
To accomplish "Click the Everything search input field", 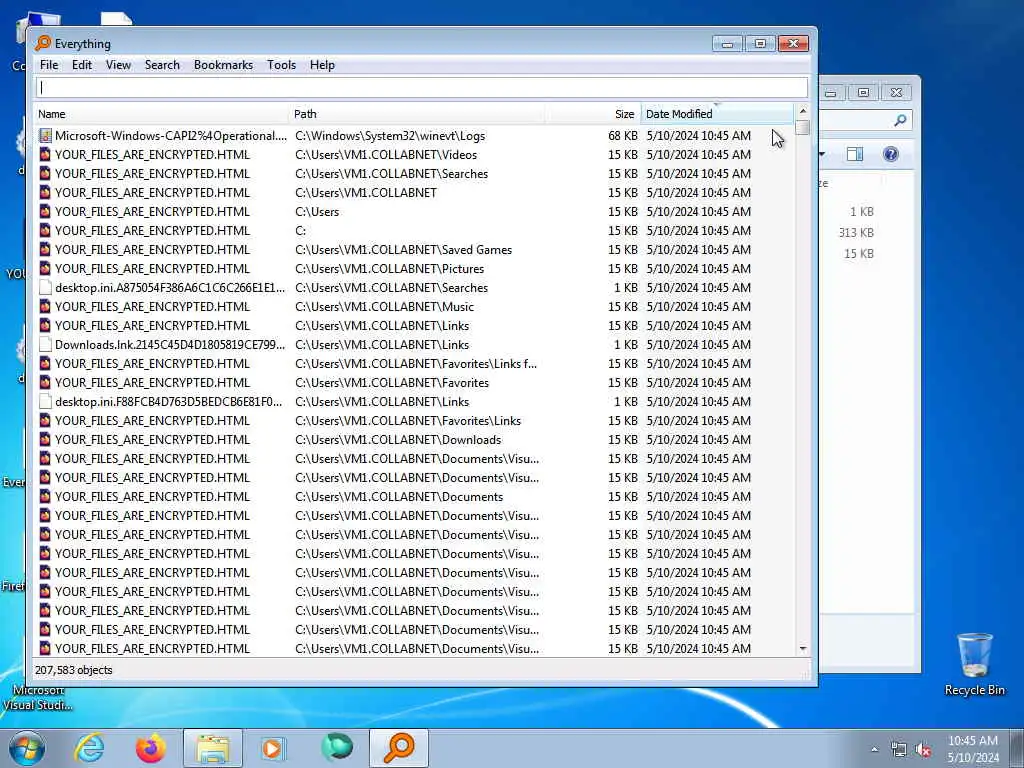I will click(x=422, y=88).
